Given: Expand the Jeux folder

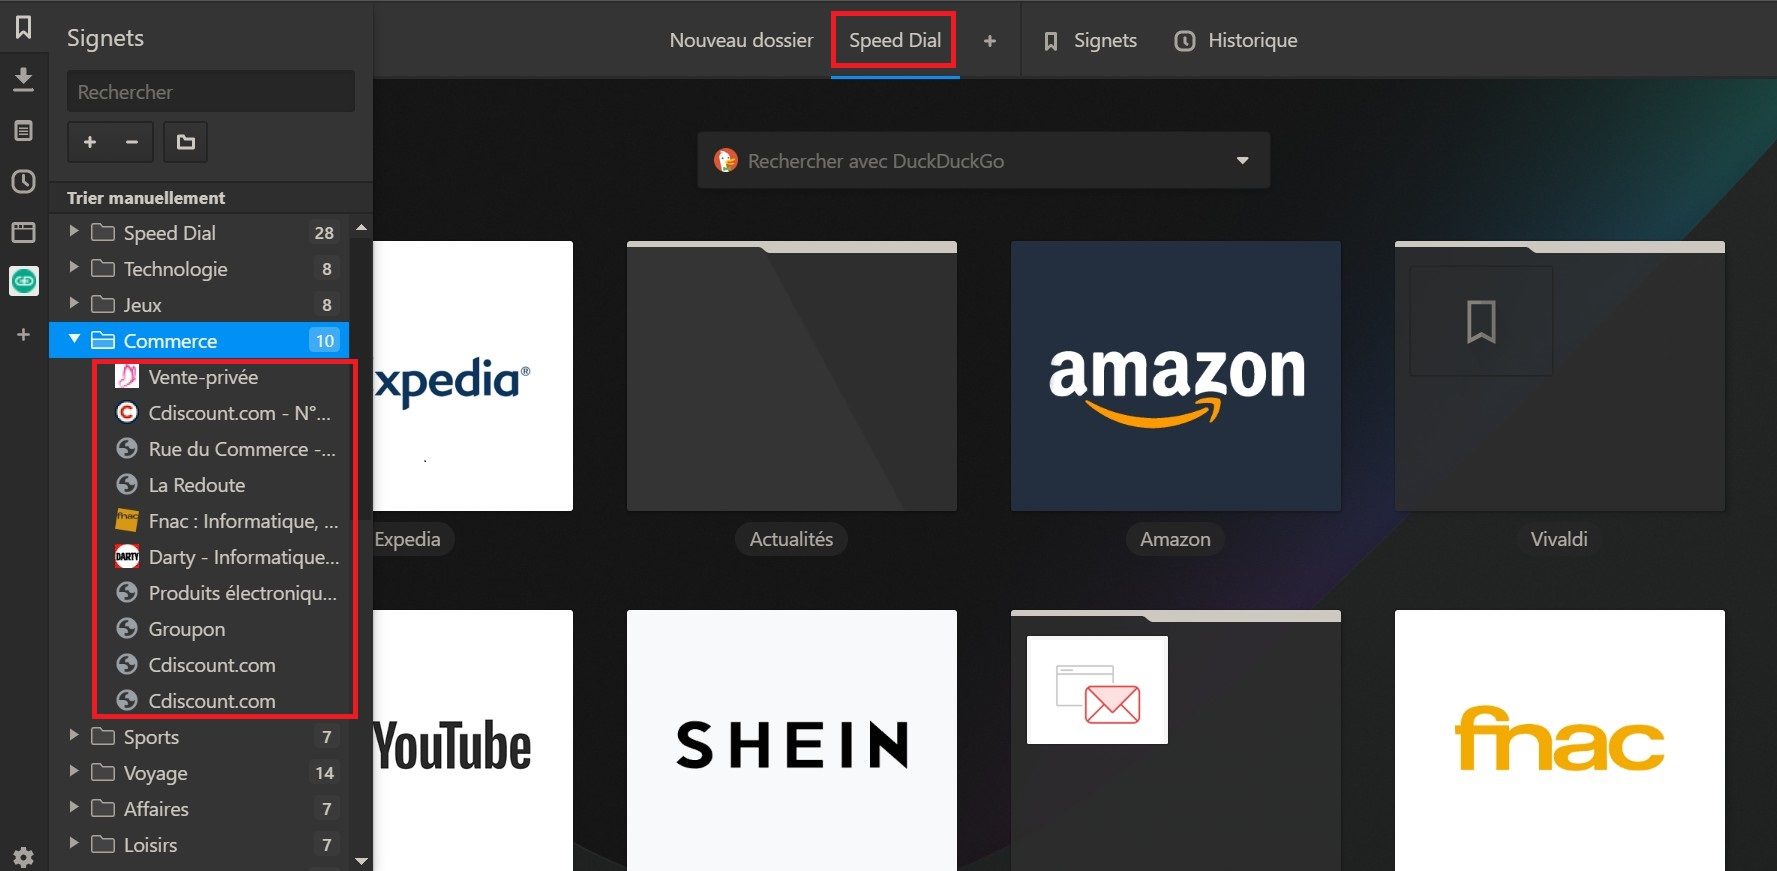Looking at the screenshot, I should click(74, 304).
